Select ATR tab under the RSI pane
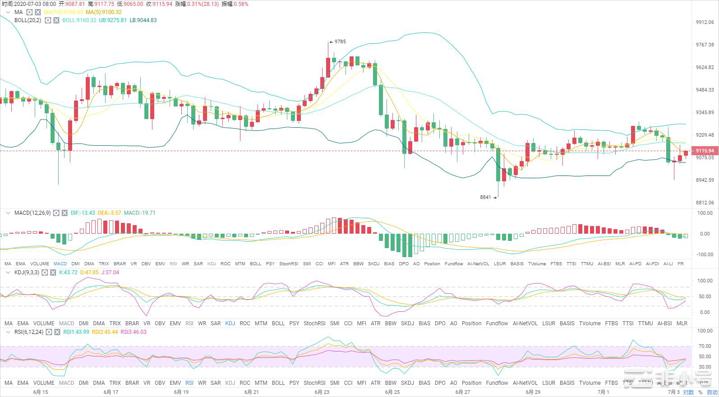 tap(376, 383)
